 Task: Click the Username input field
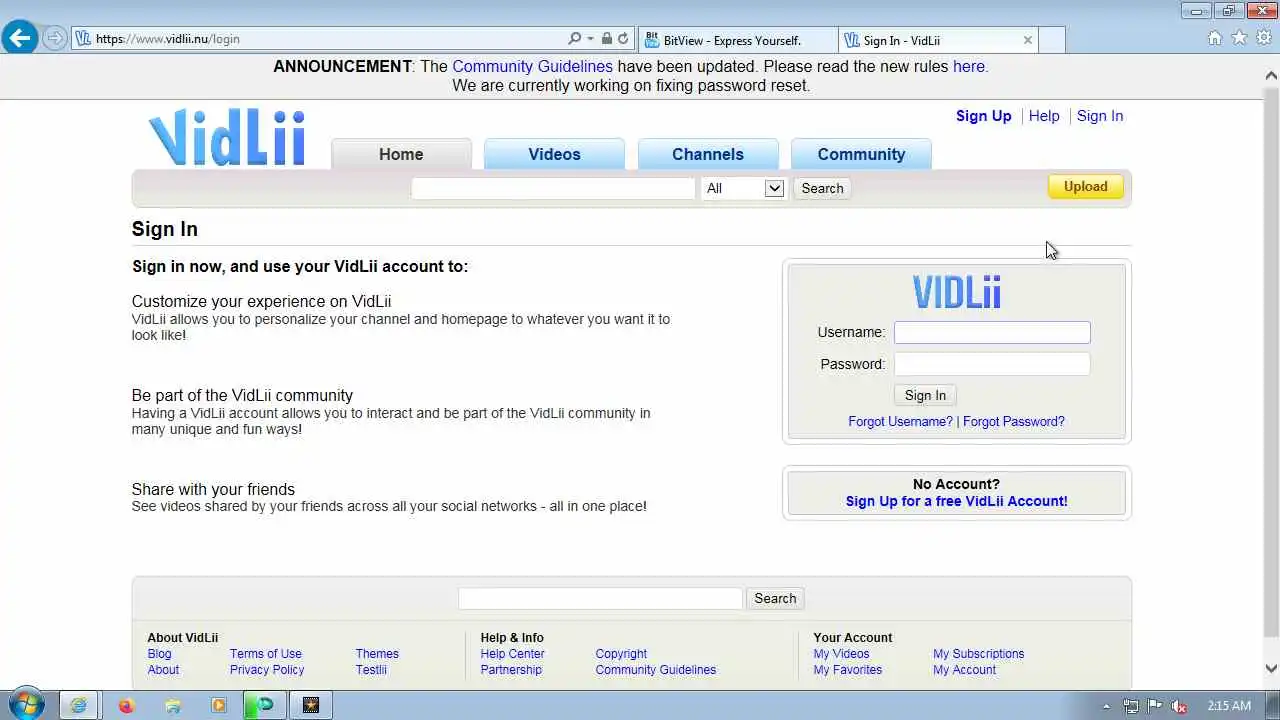tap(992, 332)
